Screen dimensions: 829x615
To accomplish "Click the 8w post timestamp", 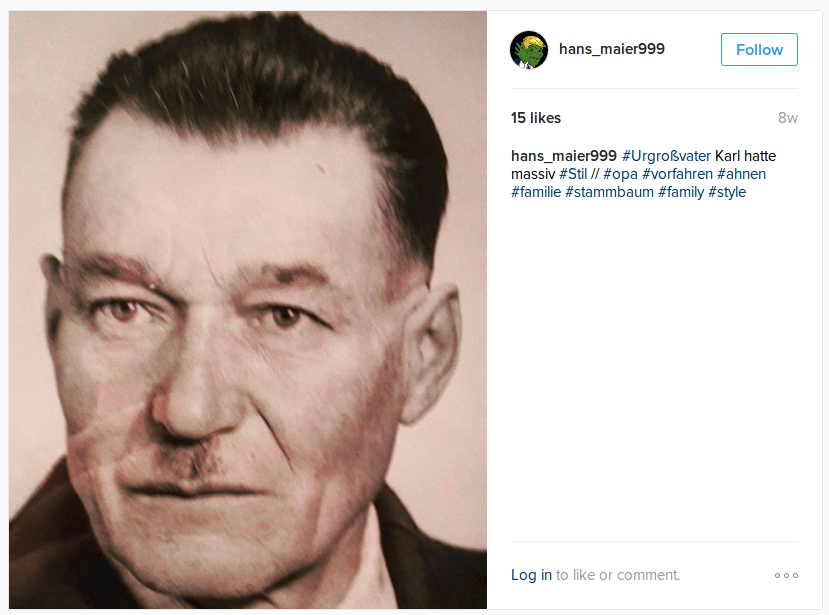I will click(x=788, y=118).
